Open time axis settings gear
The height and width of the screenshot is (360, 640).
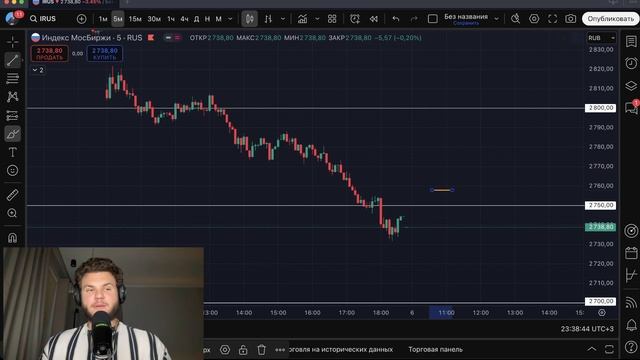[602, 313]
